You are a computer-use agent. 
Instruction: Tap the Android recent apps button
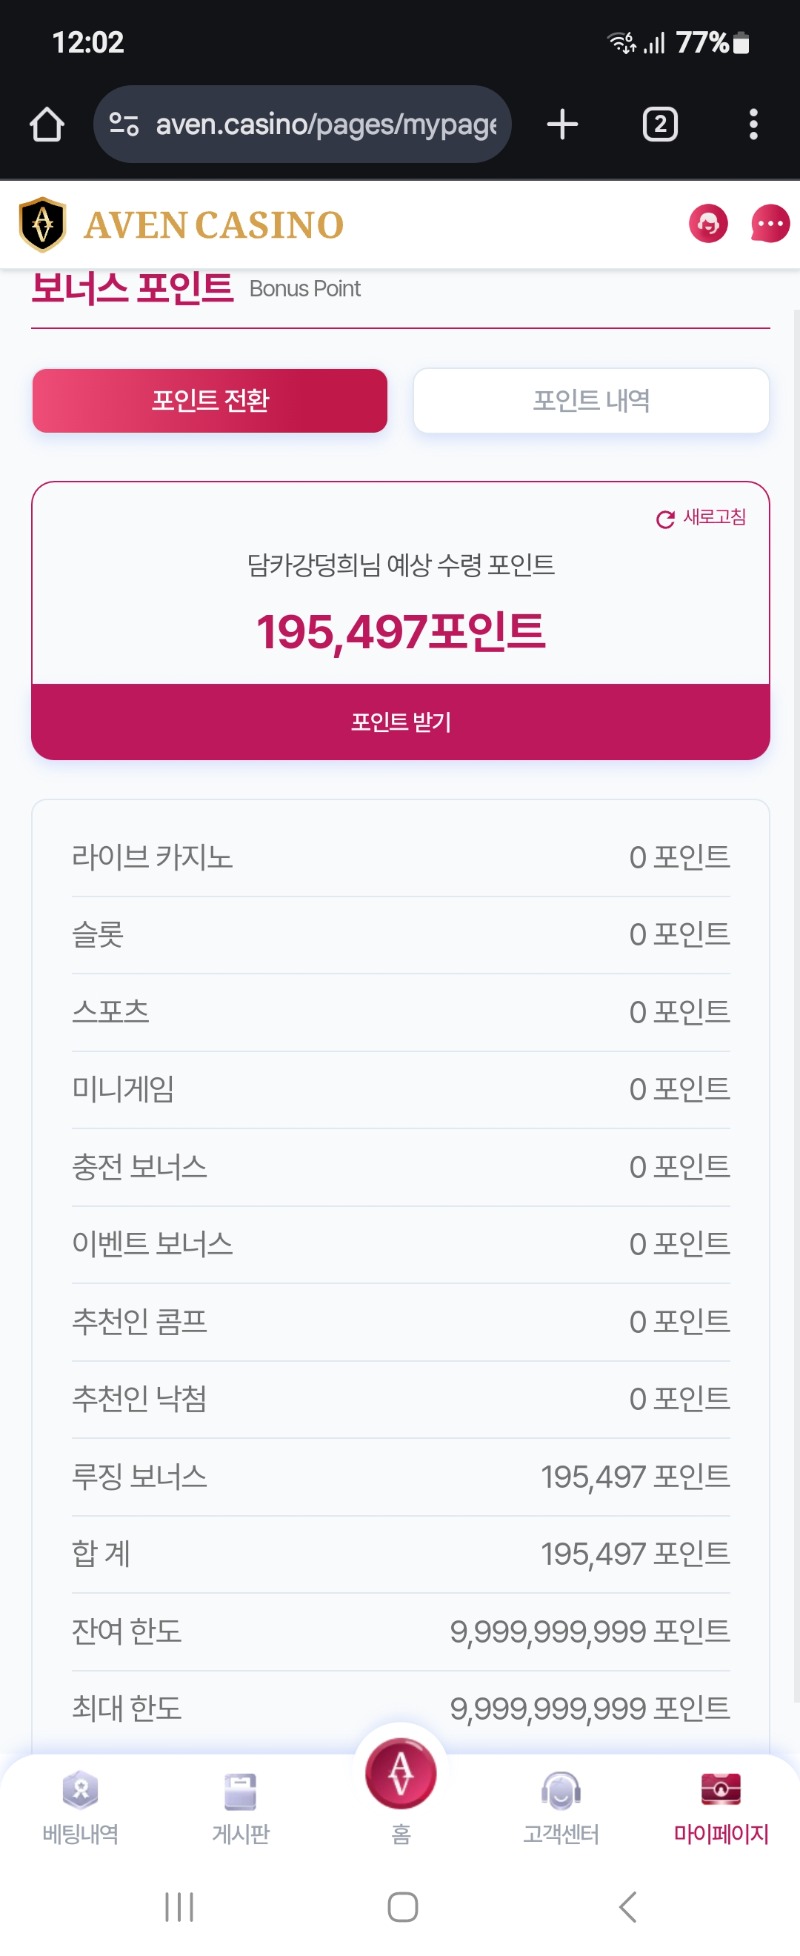click(179, 1907)
